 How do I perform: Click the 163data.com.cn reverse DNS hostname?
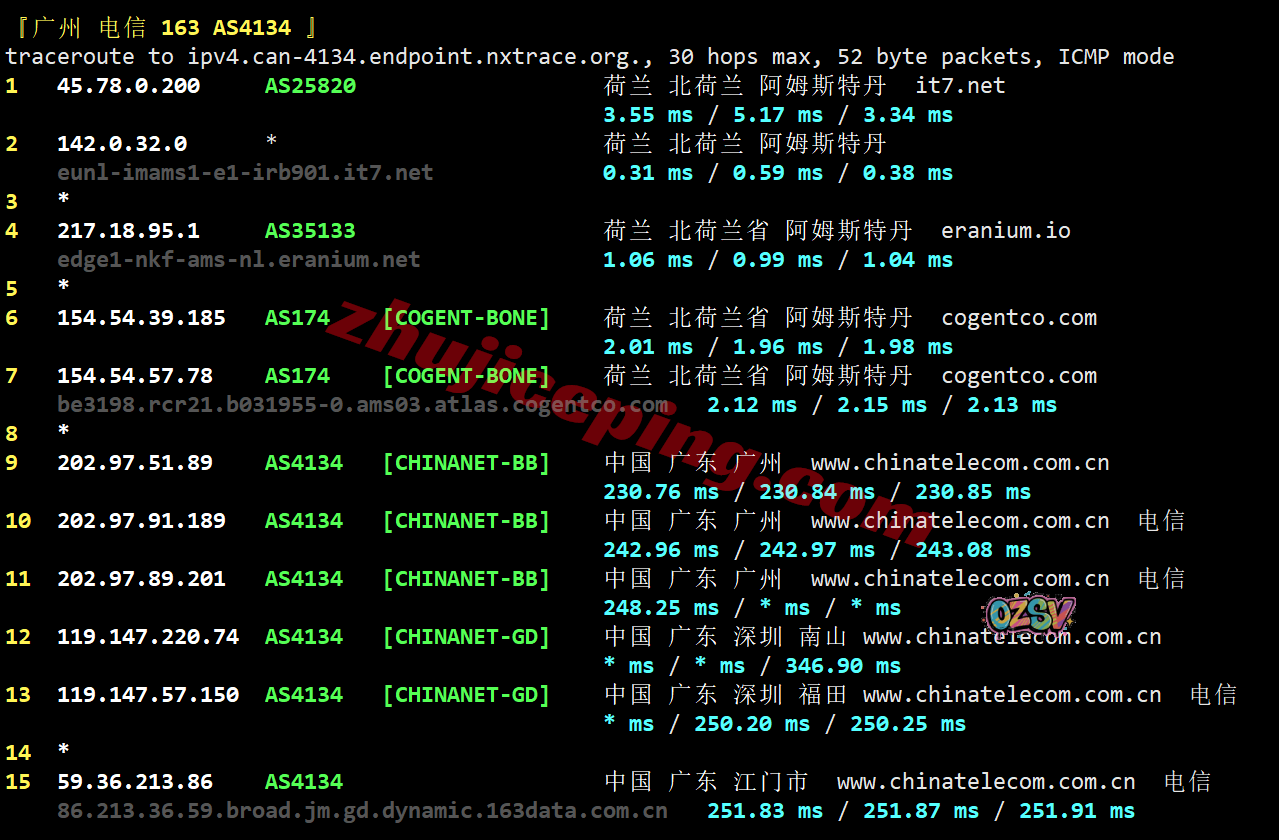362,811
